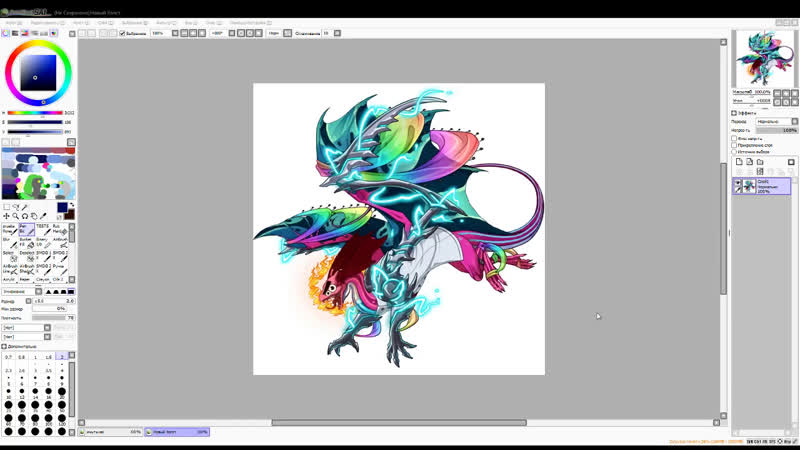
Task: Select the Bucket fill brush
Action: [x=27, y=243]
